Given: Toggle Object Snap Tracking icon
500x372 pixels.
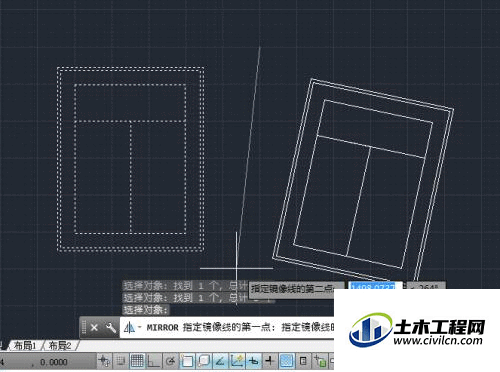Looking at the screenshot, I should coord(220,361).
